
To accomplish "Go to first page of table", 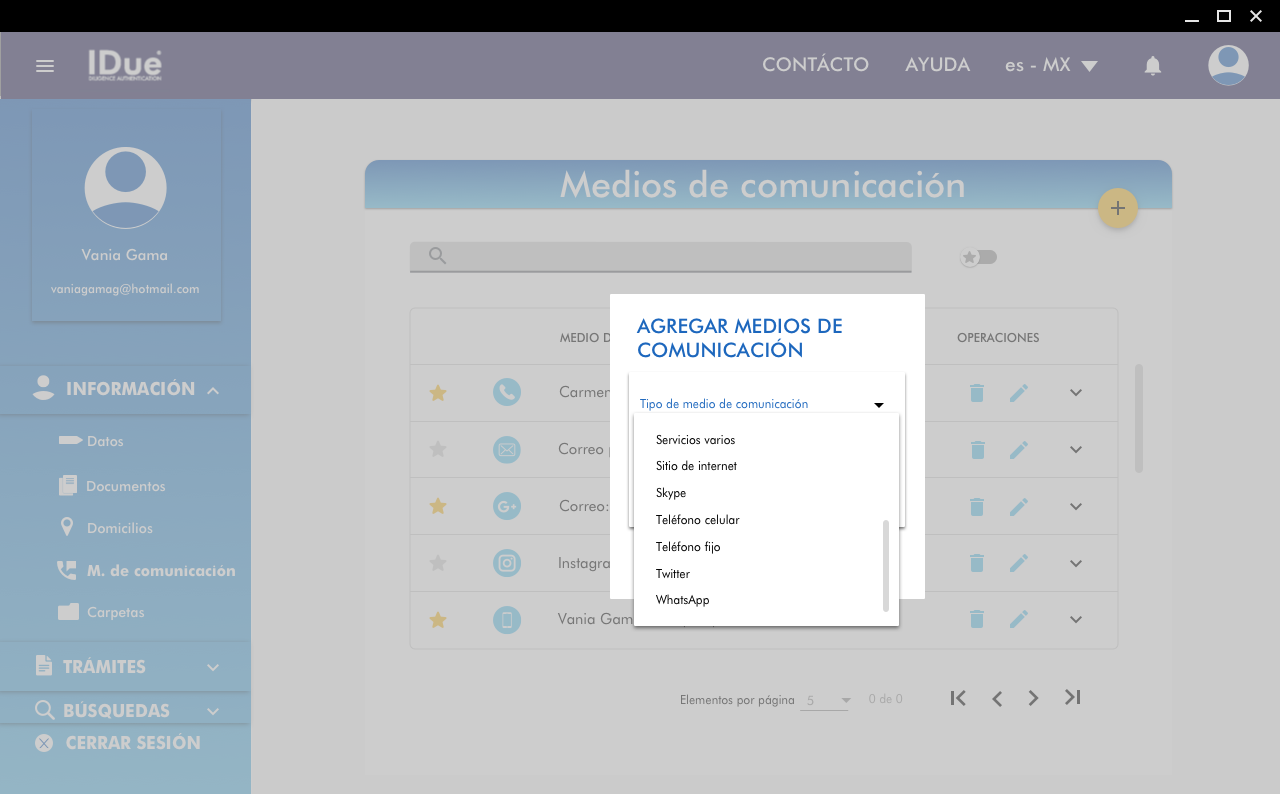I will (x=958, y=698).
